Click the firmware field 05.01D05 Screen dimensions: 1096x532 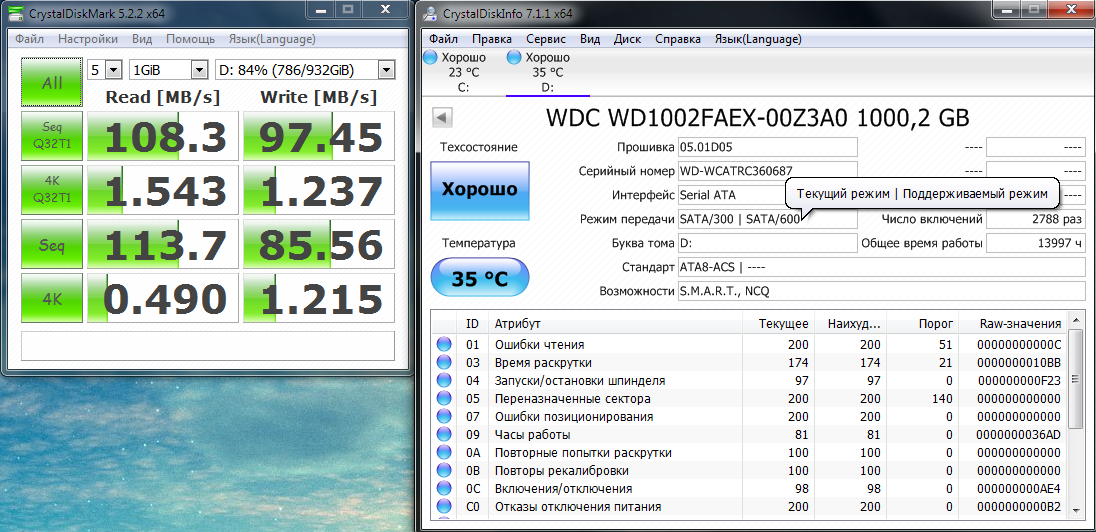(767, 148)
